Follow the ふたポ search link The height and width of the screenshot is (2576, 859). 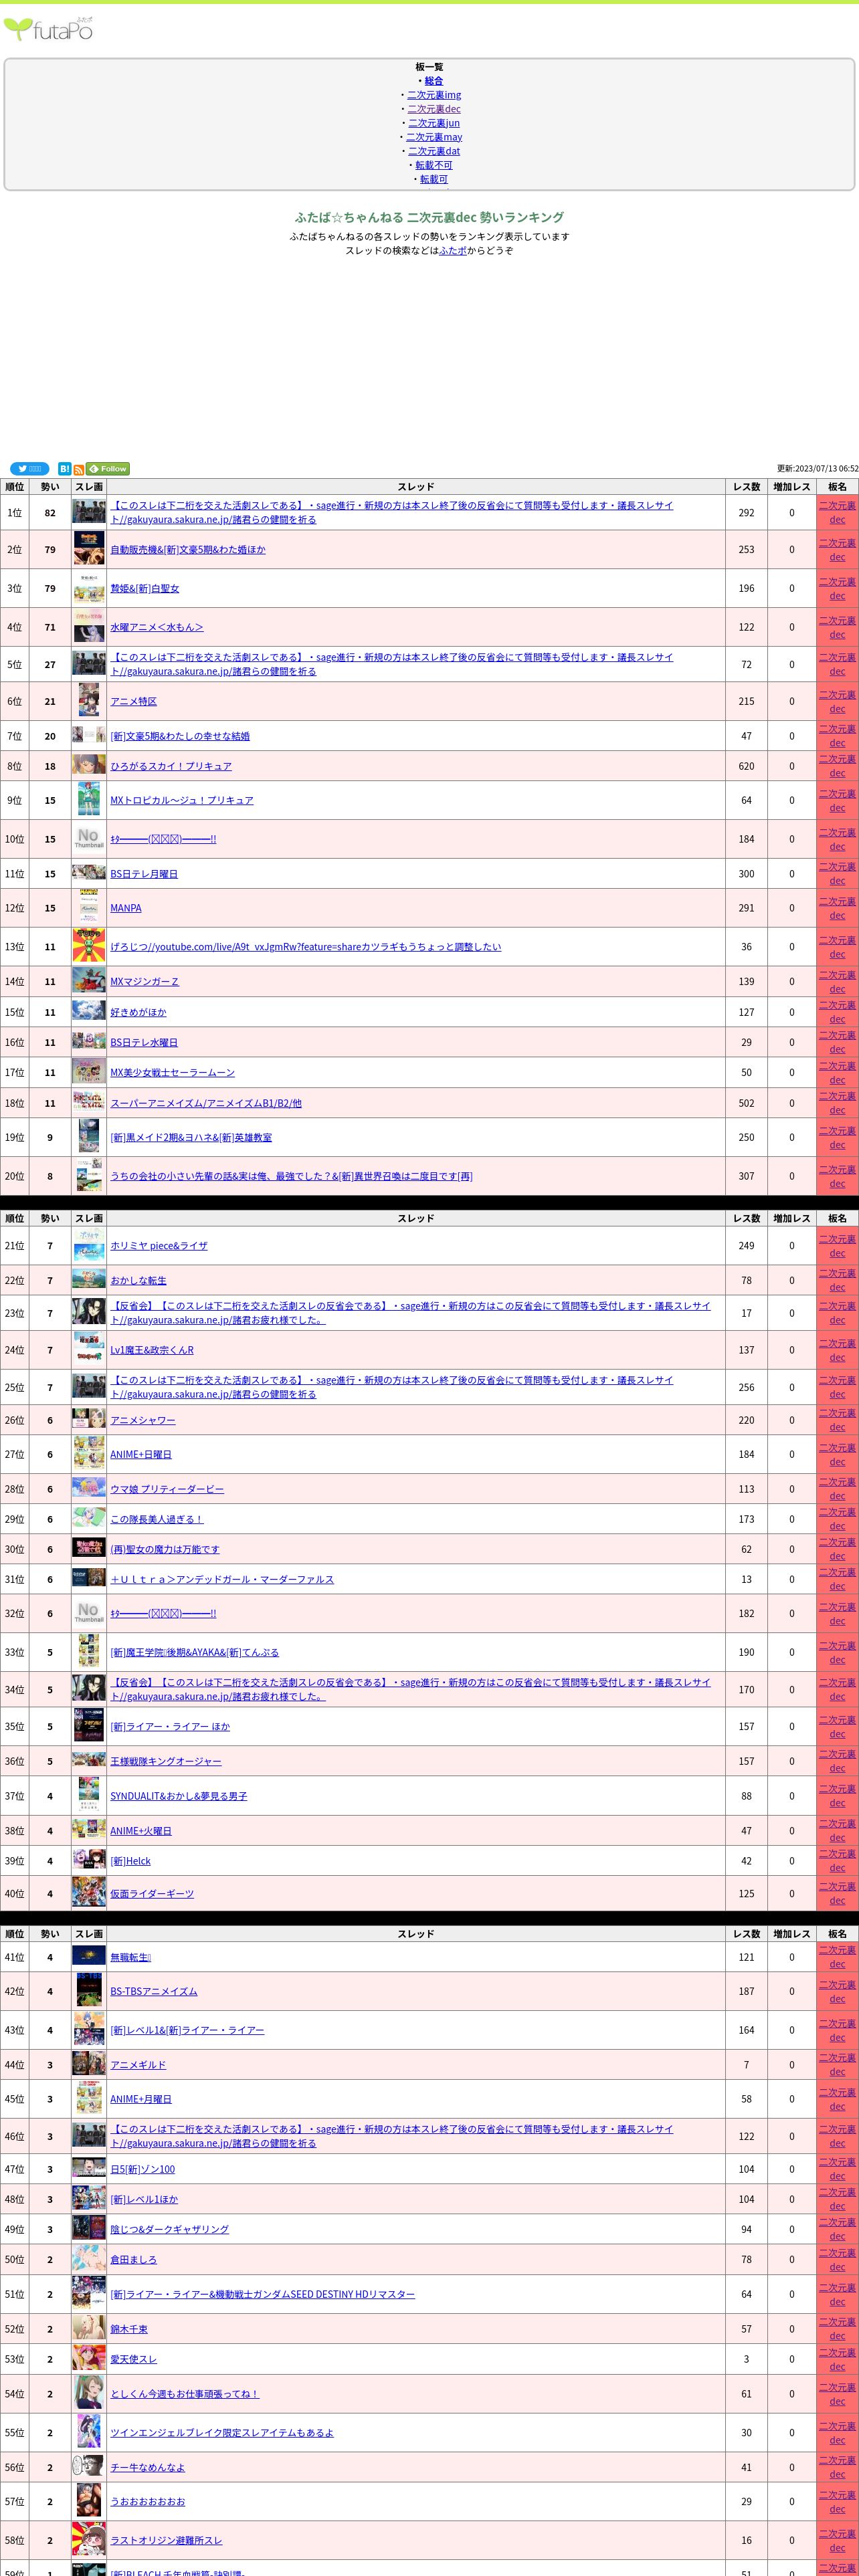(x=453, y=251)
